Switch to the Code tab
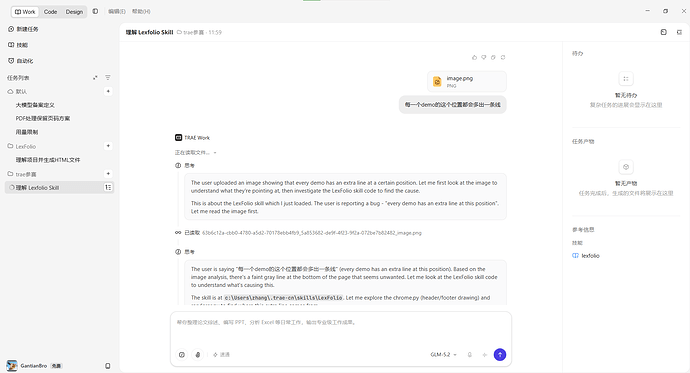 [50, 12]
